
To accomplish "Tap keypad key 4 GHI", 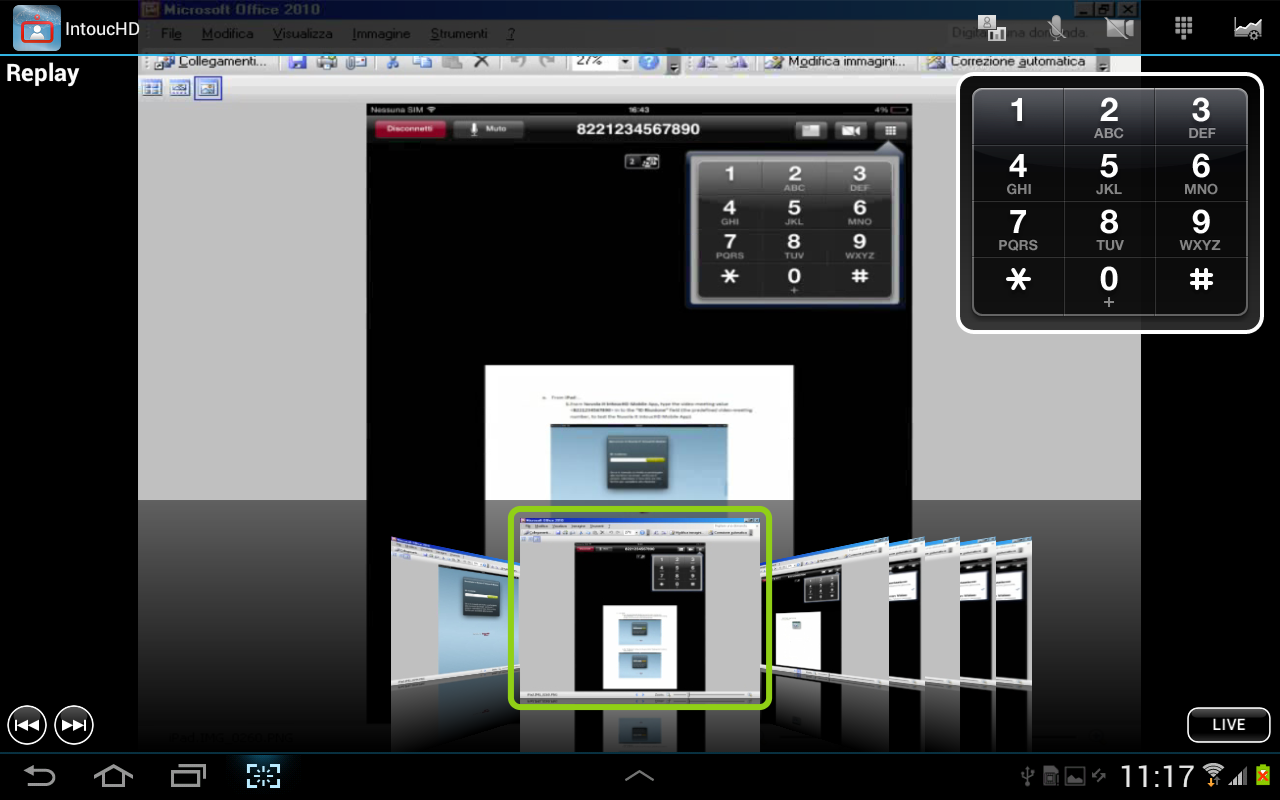I will click(x=1018, y=174).
